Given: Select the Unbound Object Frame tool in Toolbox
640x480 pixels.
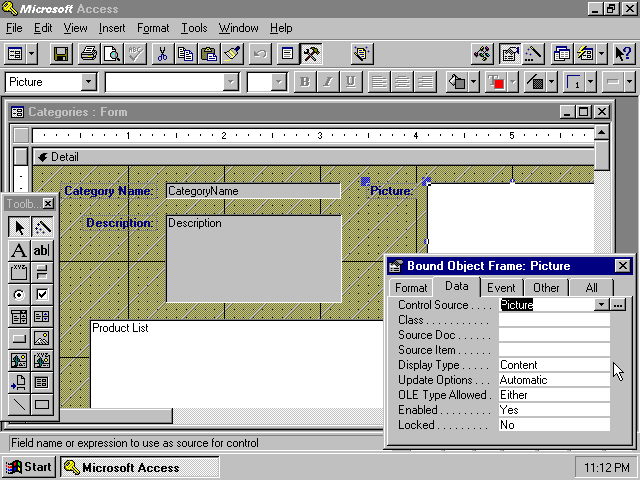Looking at the screenshot, I should click(x=19, y=360).
